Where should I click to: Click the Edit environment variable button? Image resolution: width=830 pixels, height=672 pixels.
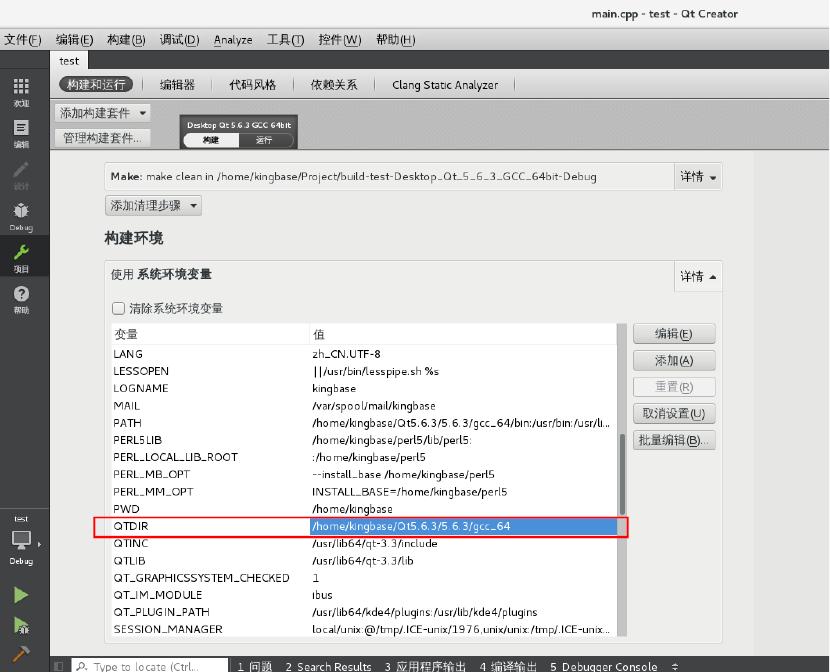pos(674,334)
